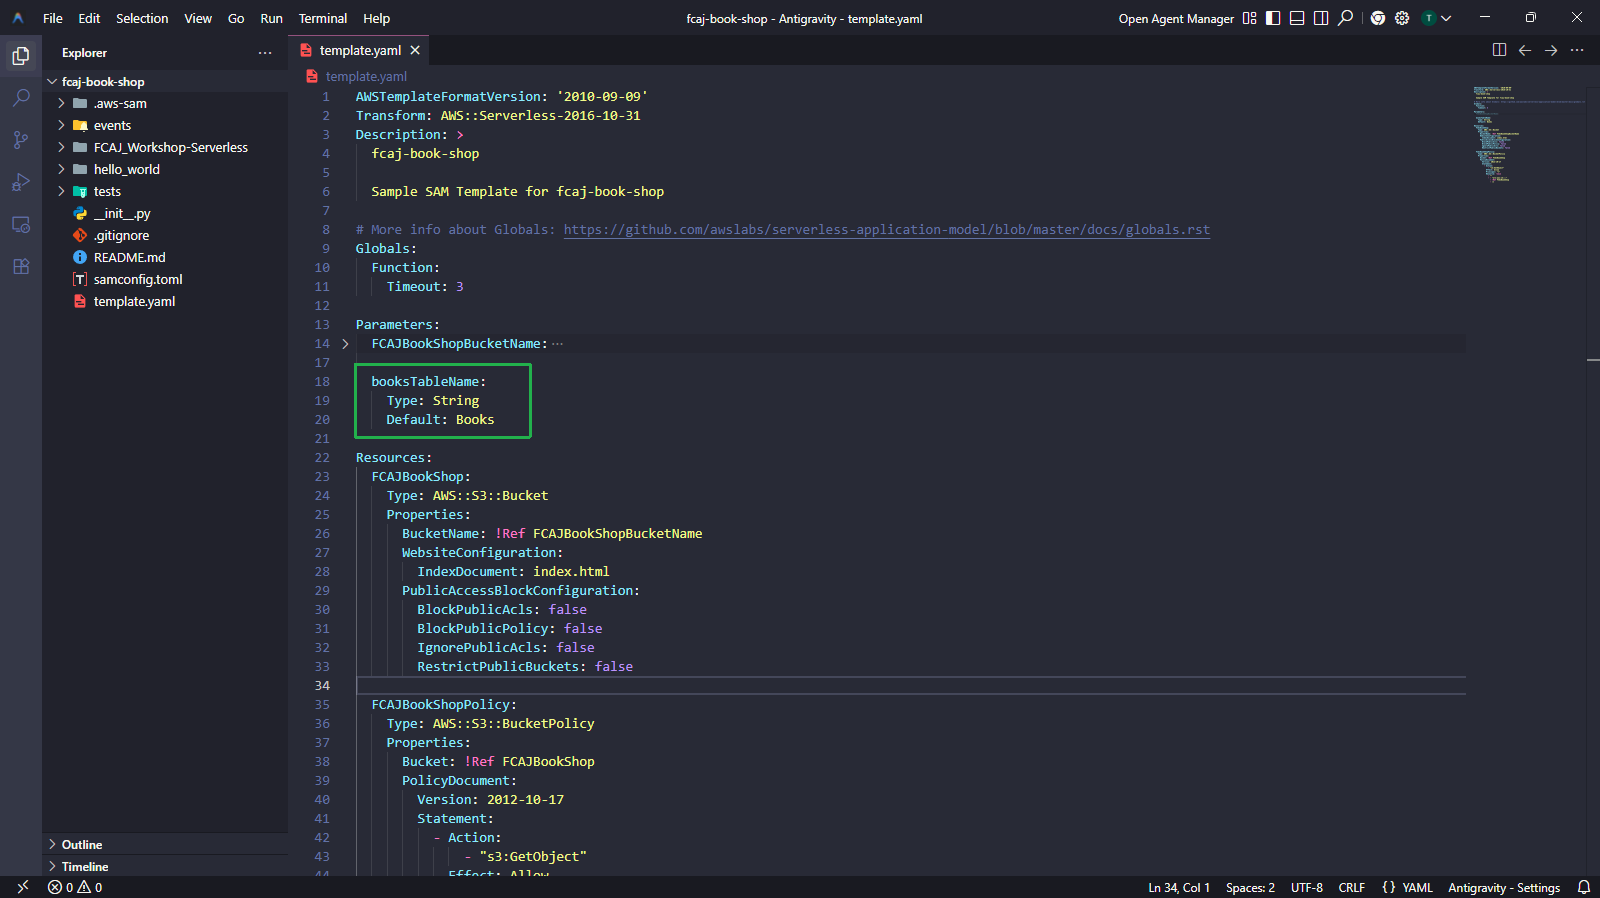The width and height of the screenshot is (1600, 898).
Task: Close the template.yaml tab
Action: 415,50
